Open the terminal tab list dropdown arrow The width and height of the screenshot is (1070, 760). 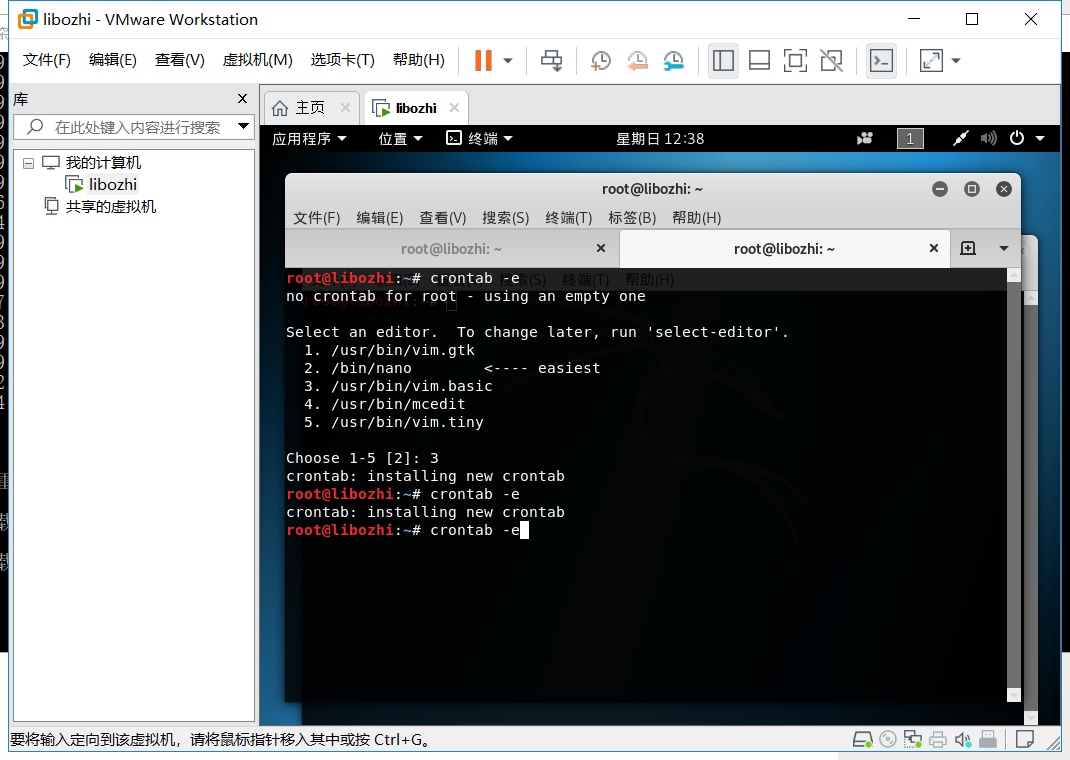pyautogui.click(x=1003, y=248)
